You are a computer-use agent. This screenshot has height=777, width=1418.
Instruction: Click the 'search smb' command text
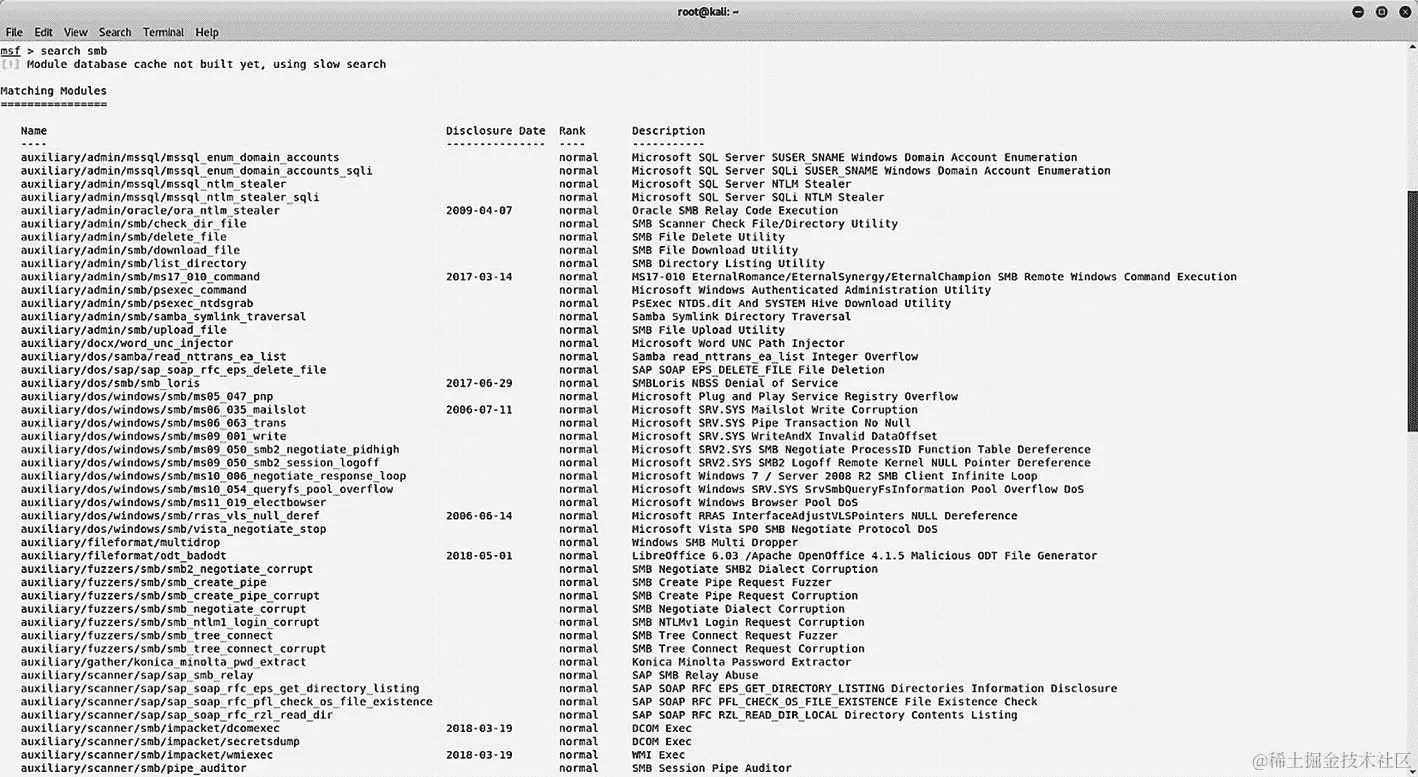(74, 51)
